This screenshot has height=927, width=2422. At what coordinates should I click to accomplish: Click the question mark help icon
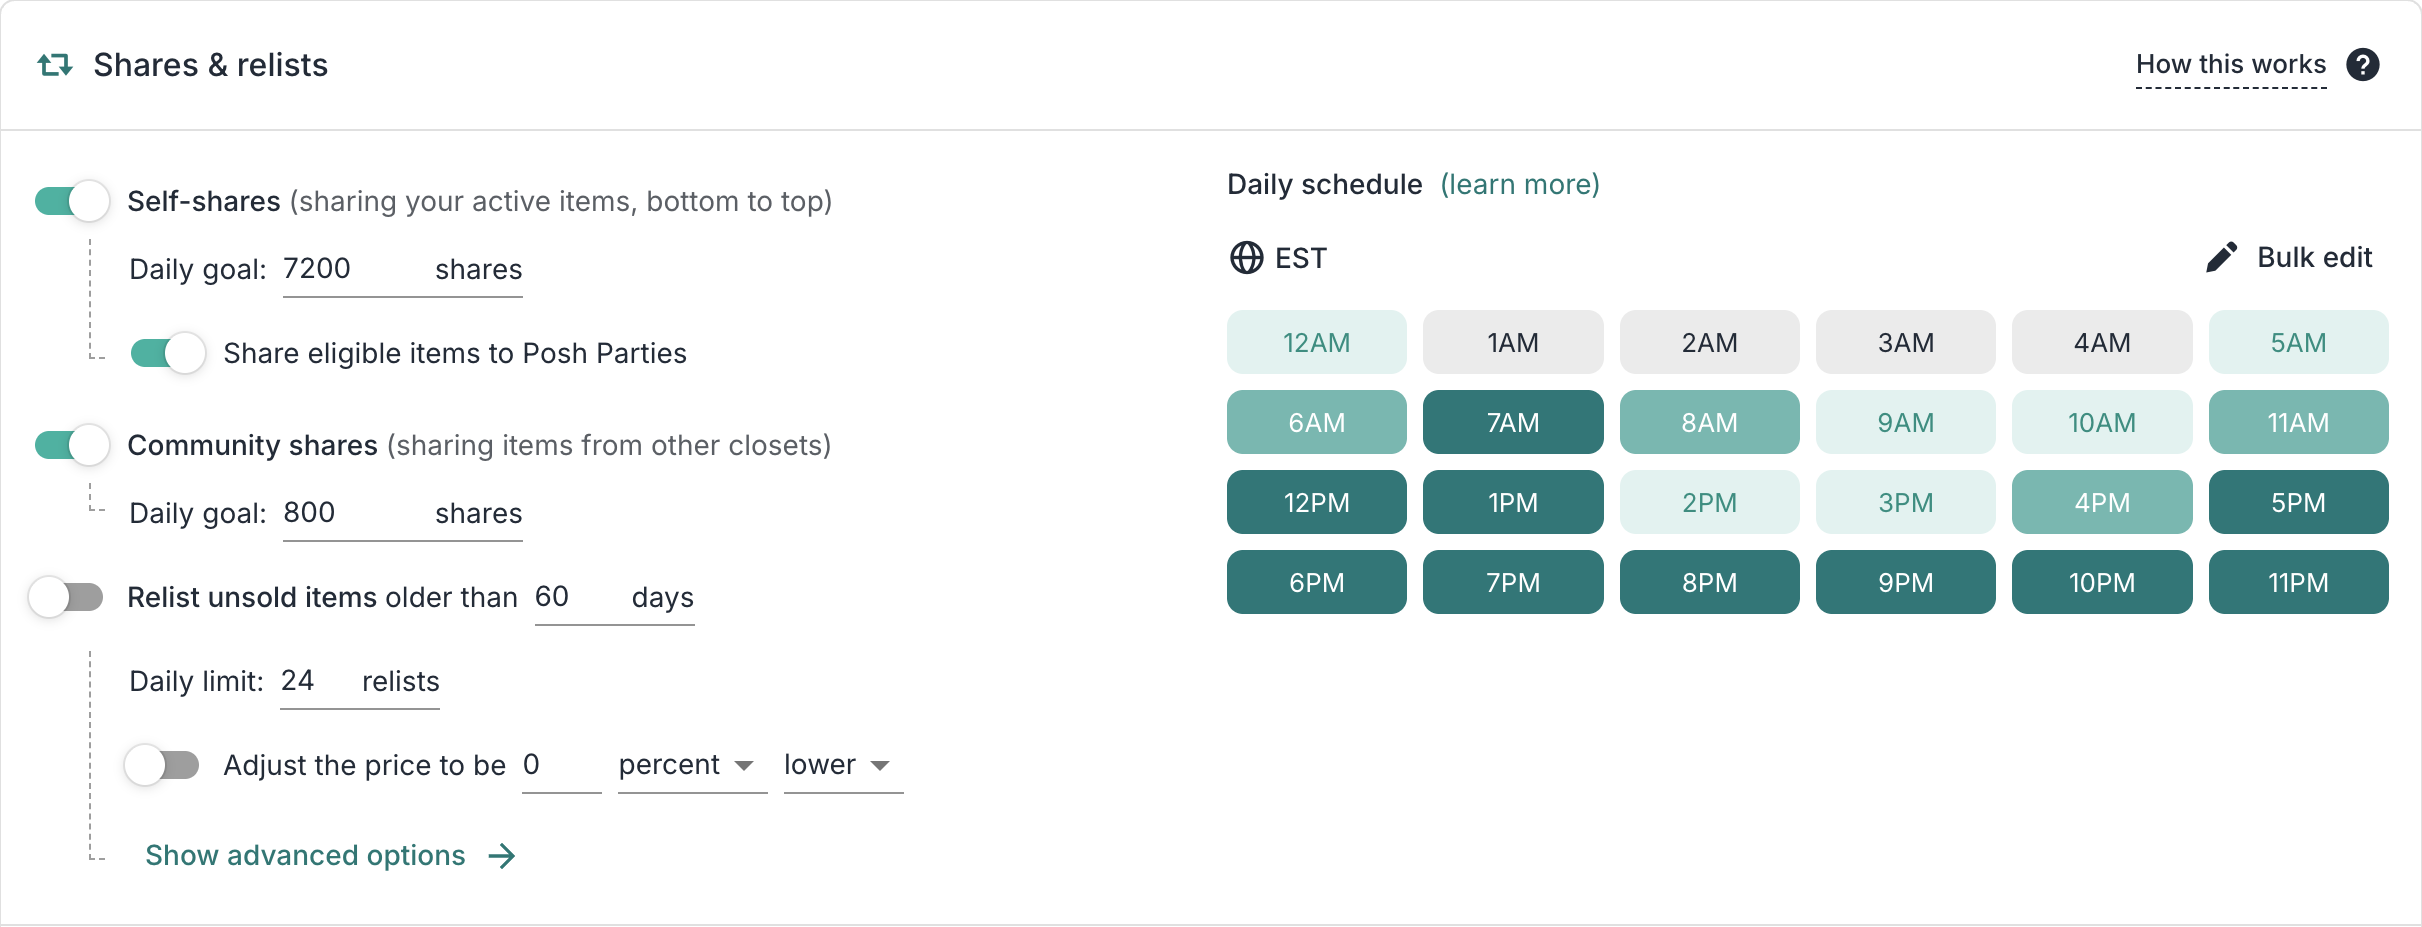coord(2362,65)
